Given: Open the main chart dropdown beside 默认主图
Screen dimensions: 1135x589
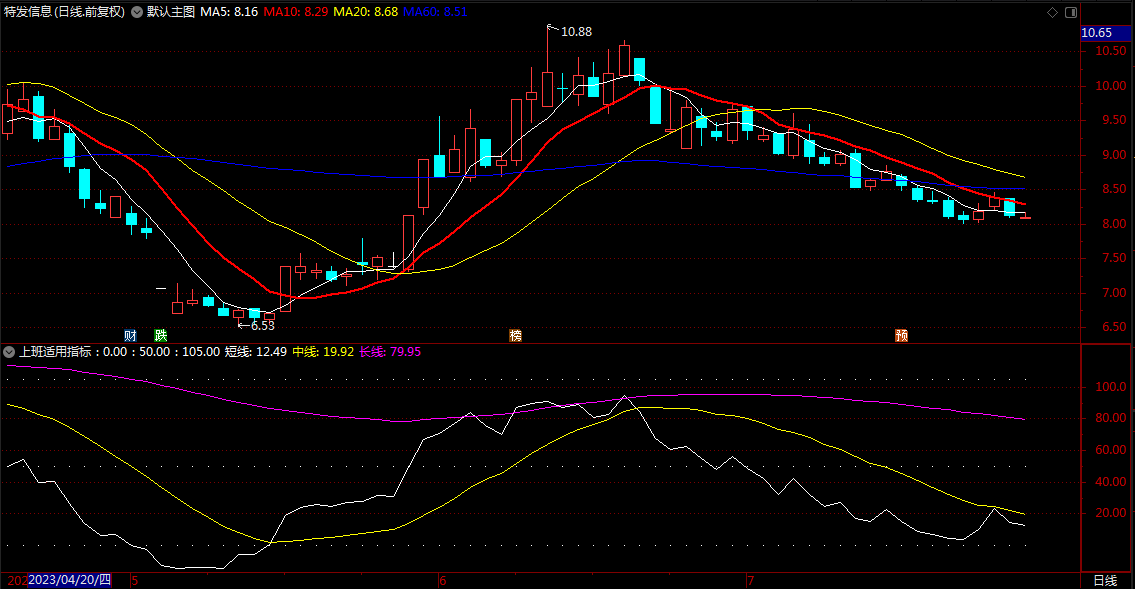Looking at the screenshot, I should pos(137,12).
